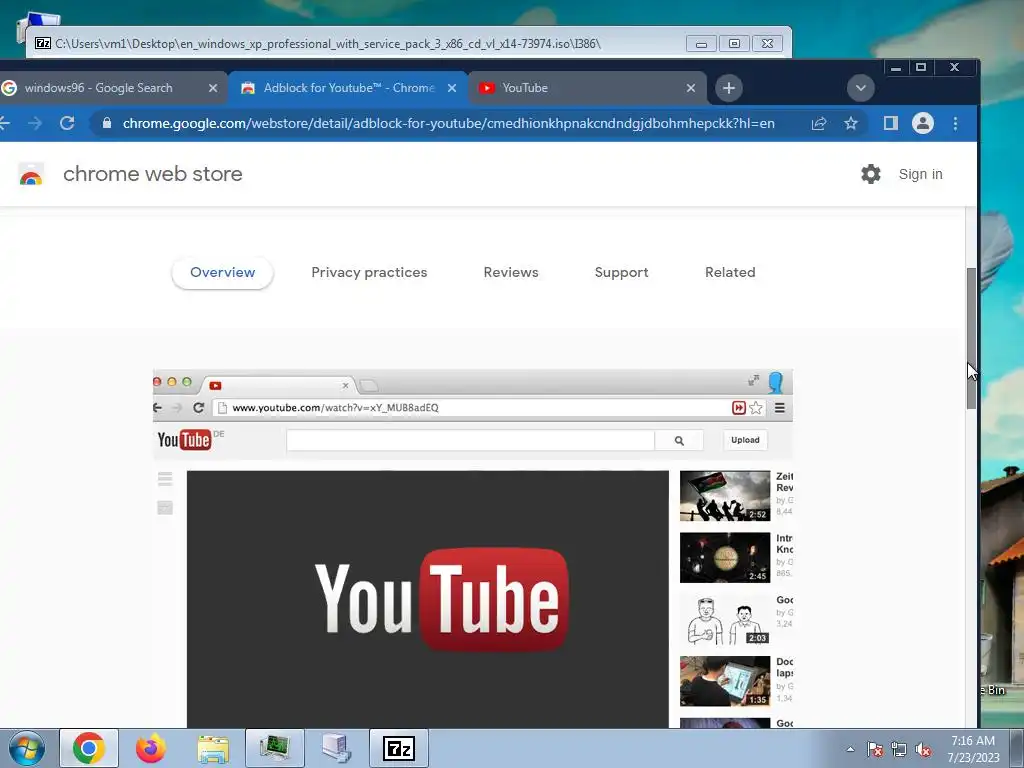Share this page via address bar icon
The width and height of the screenshot is (1024, 768).
point(819,123)
